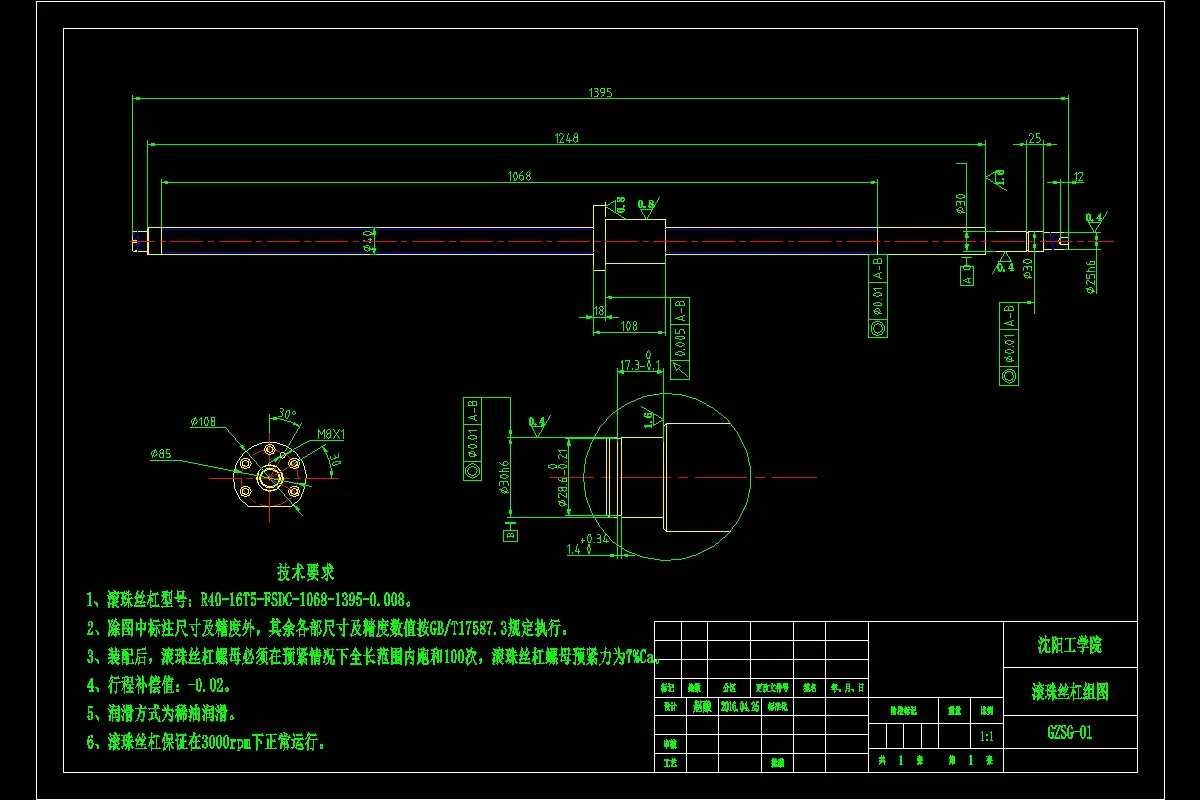Select the 工艺 cell in title block
The image size is (1200, 800).
pyautogui.click(x=670, y=763)
